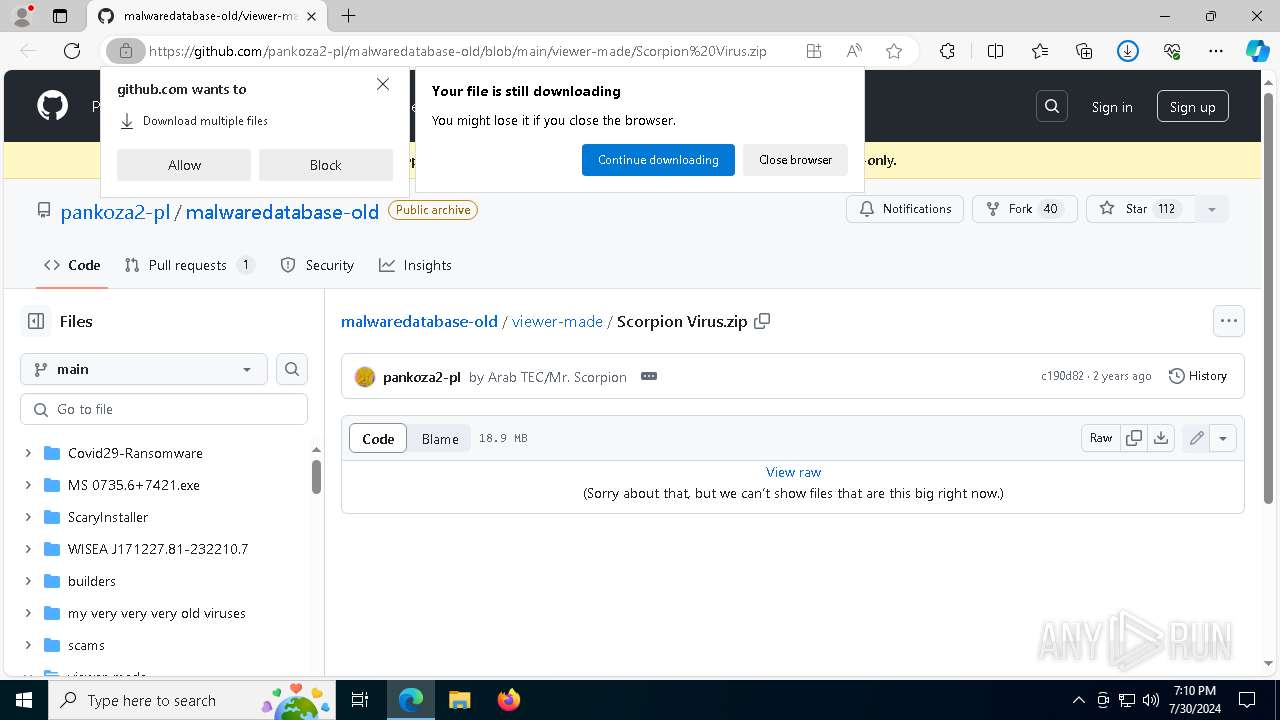This screenshot has height=720, width=1280.
Task: Open the viewer-made breadcrumb link
Action: (557, 321)
